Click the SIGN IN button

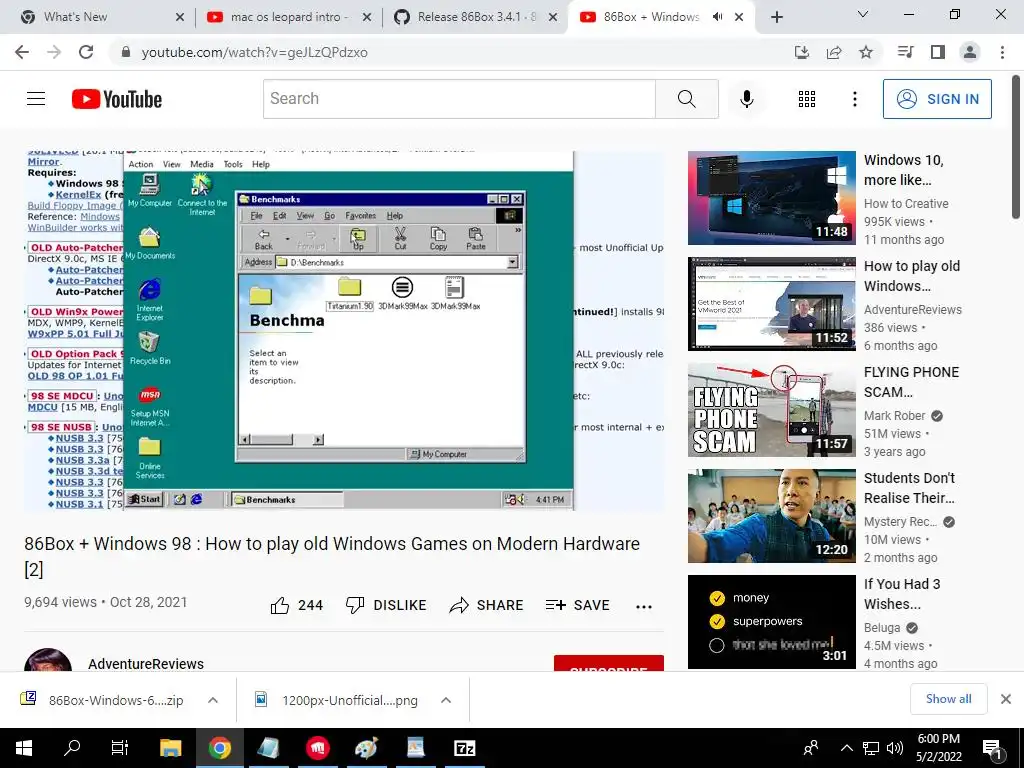937,99
